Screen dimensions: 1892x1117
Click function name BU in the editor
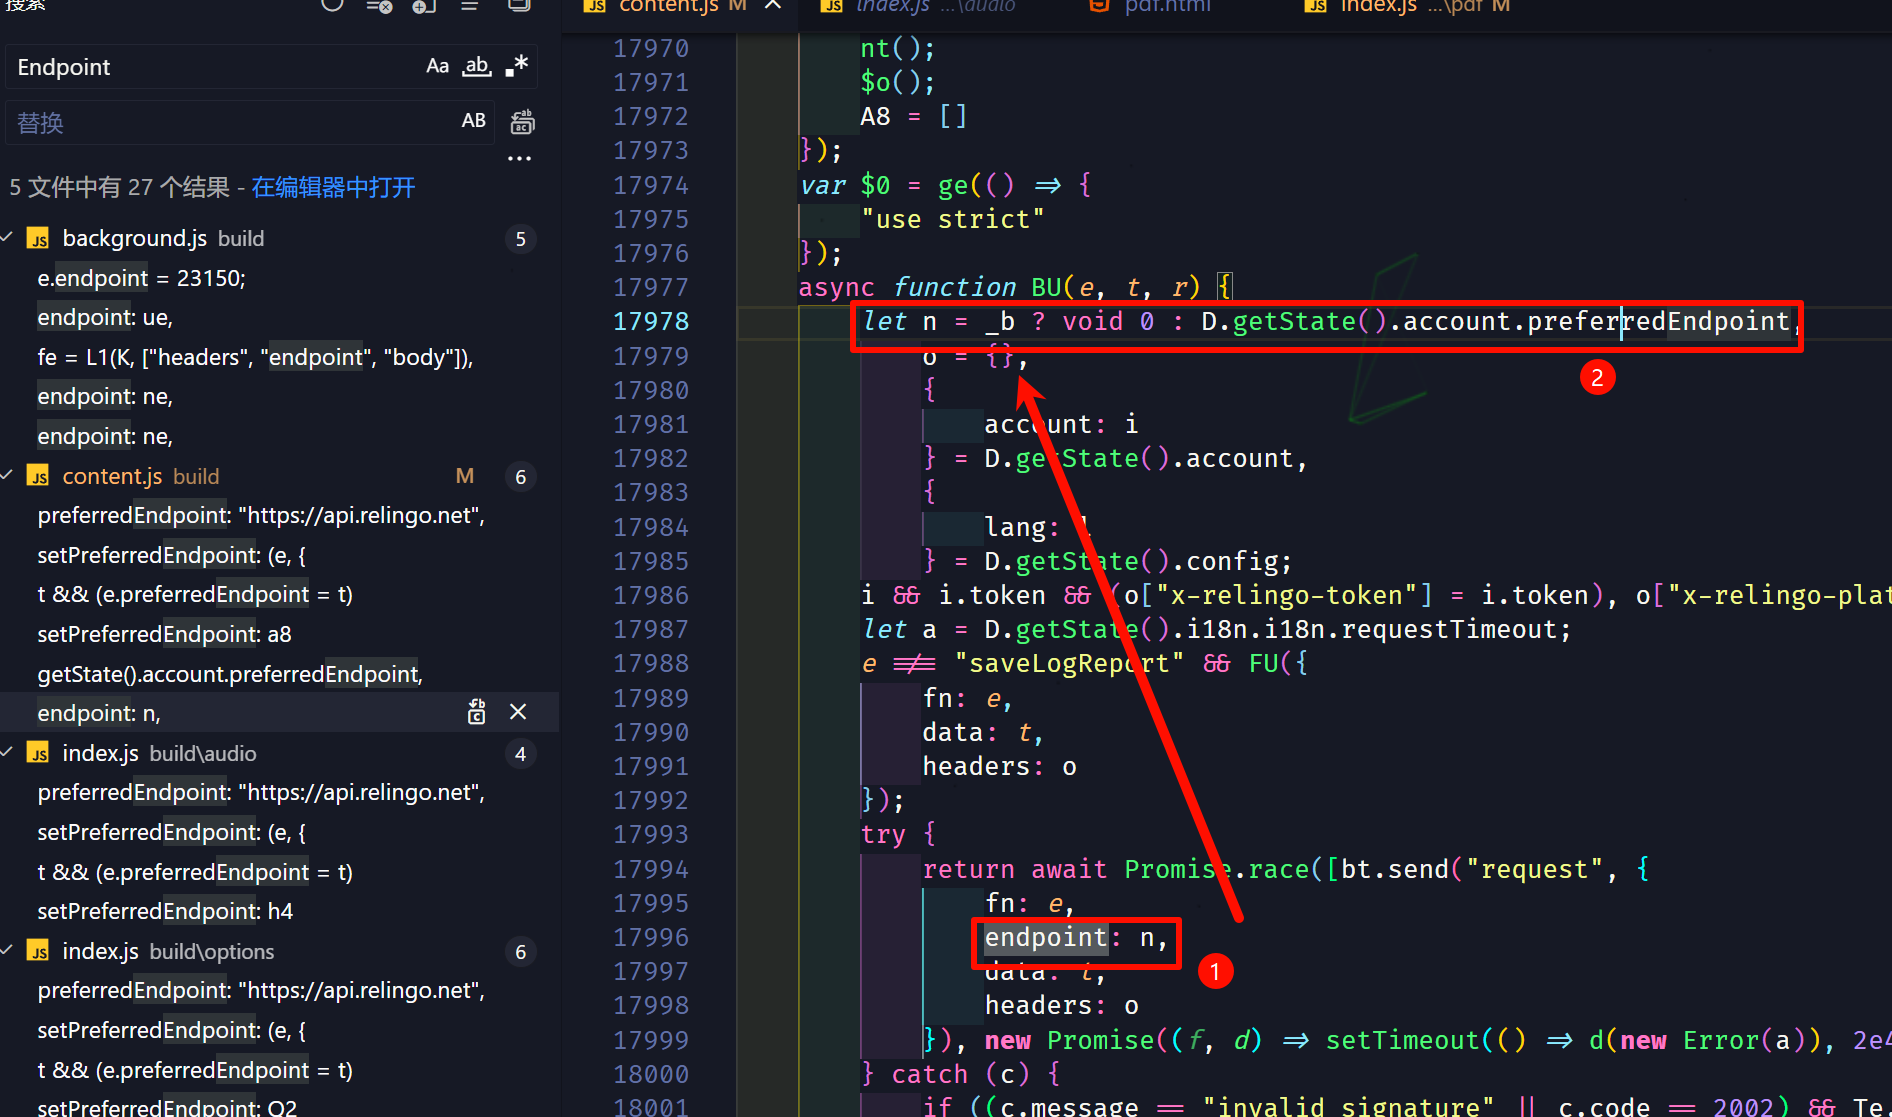(x=1046, y=287)
